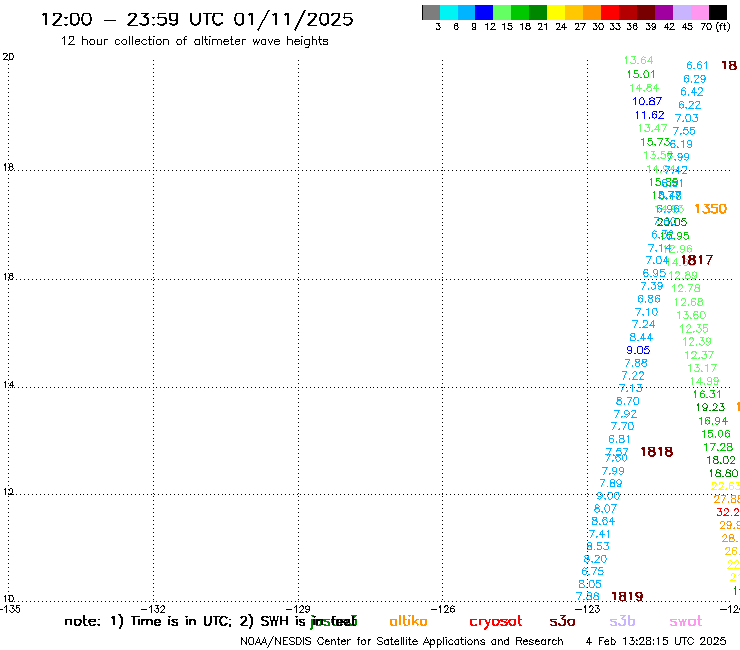Click the wave height value '6.61'
The height and width of the screenshot is (650, 740).
(x=697, y=65)
